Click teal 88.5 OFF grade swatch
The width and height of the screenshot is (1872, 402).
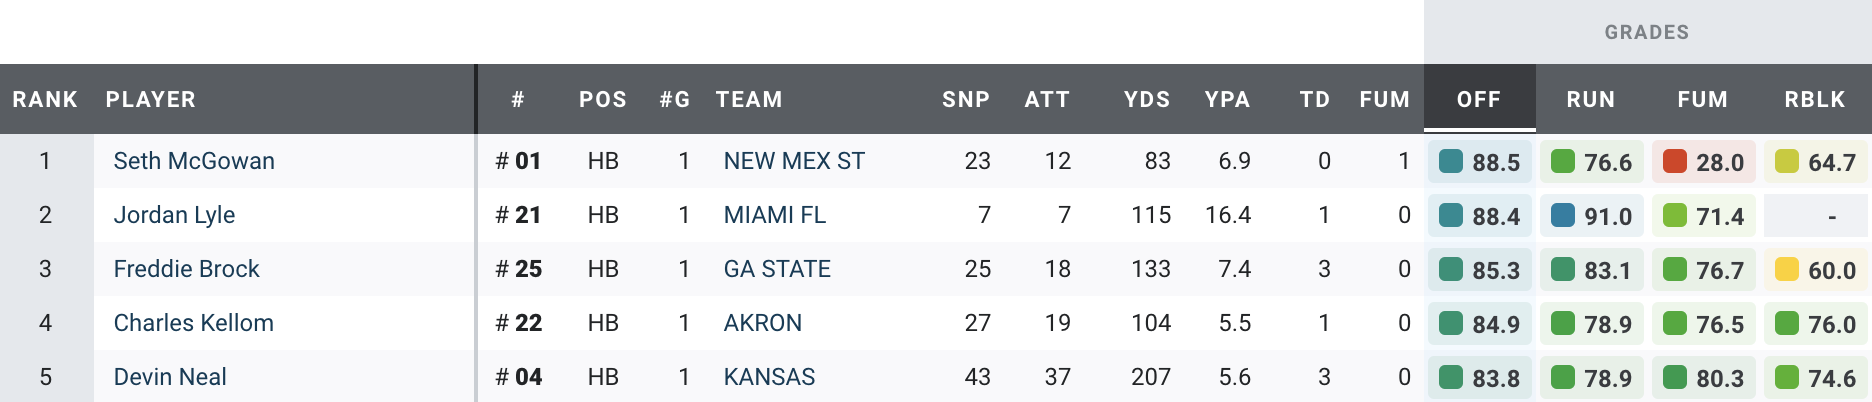pos(1451,161)
